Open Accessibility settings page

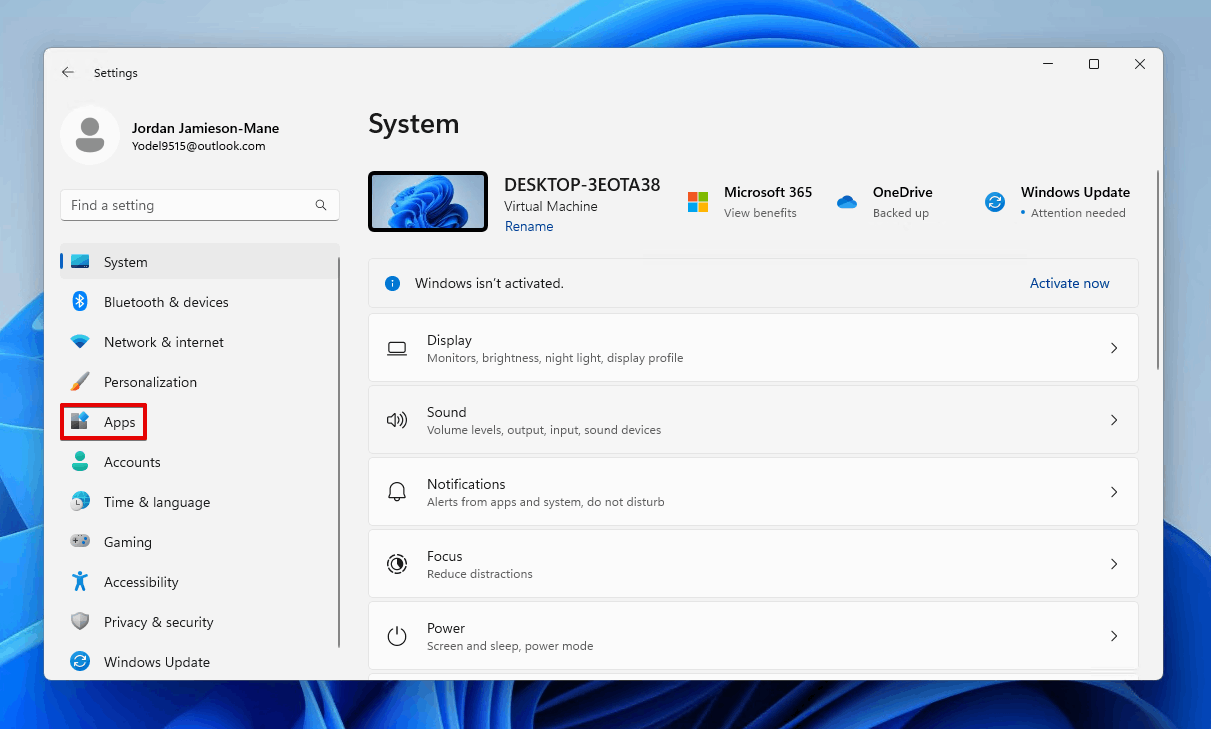click(x=199, y=582)
